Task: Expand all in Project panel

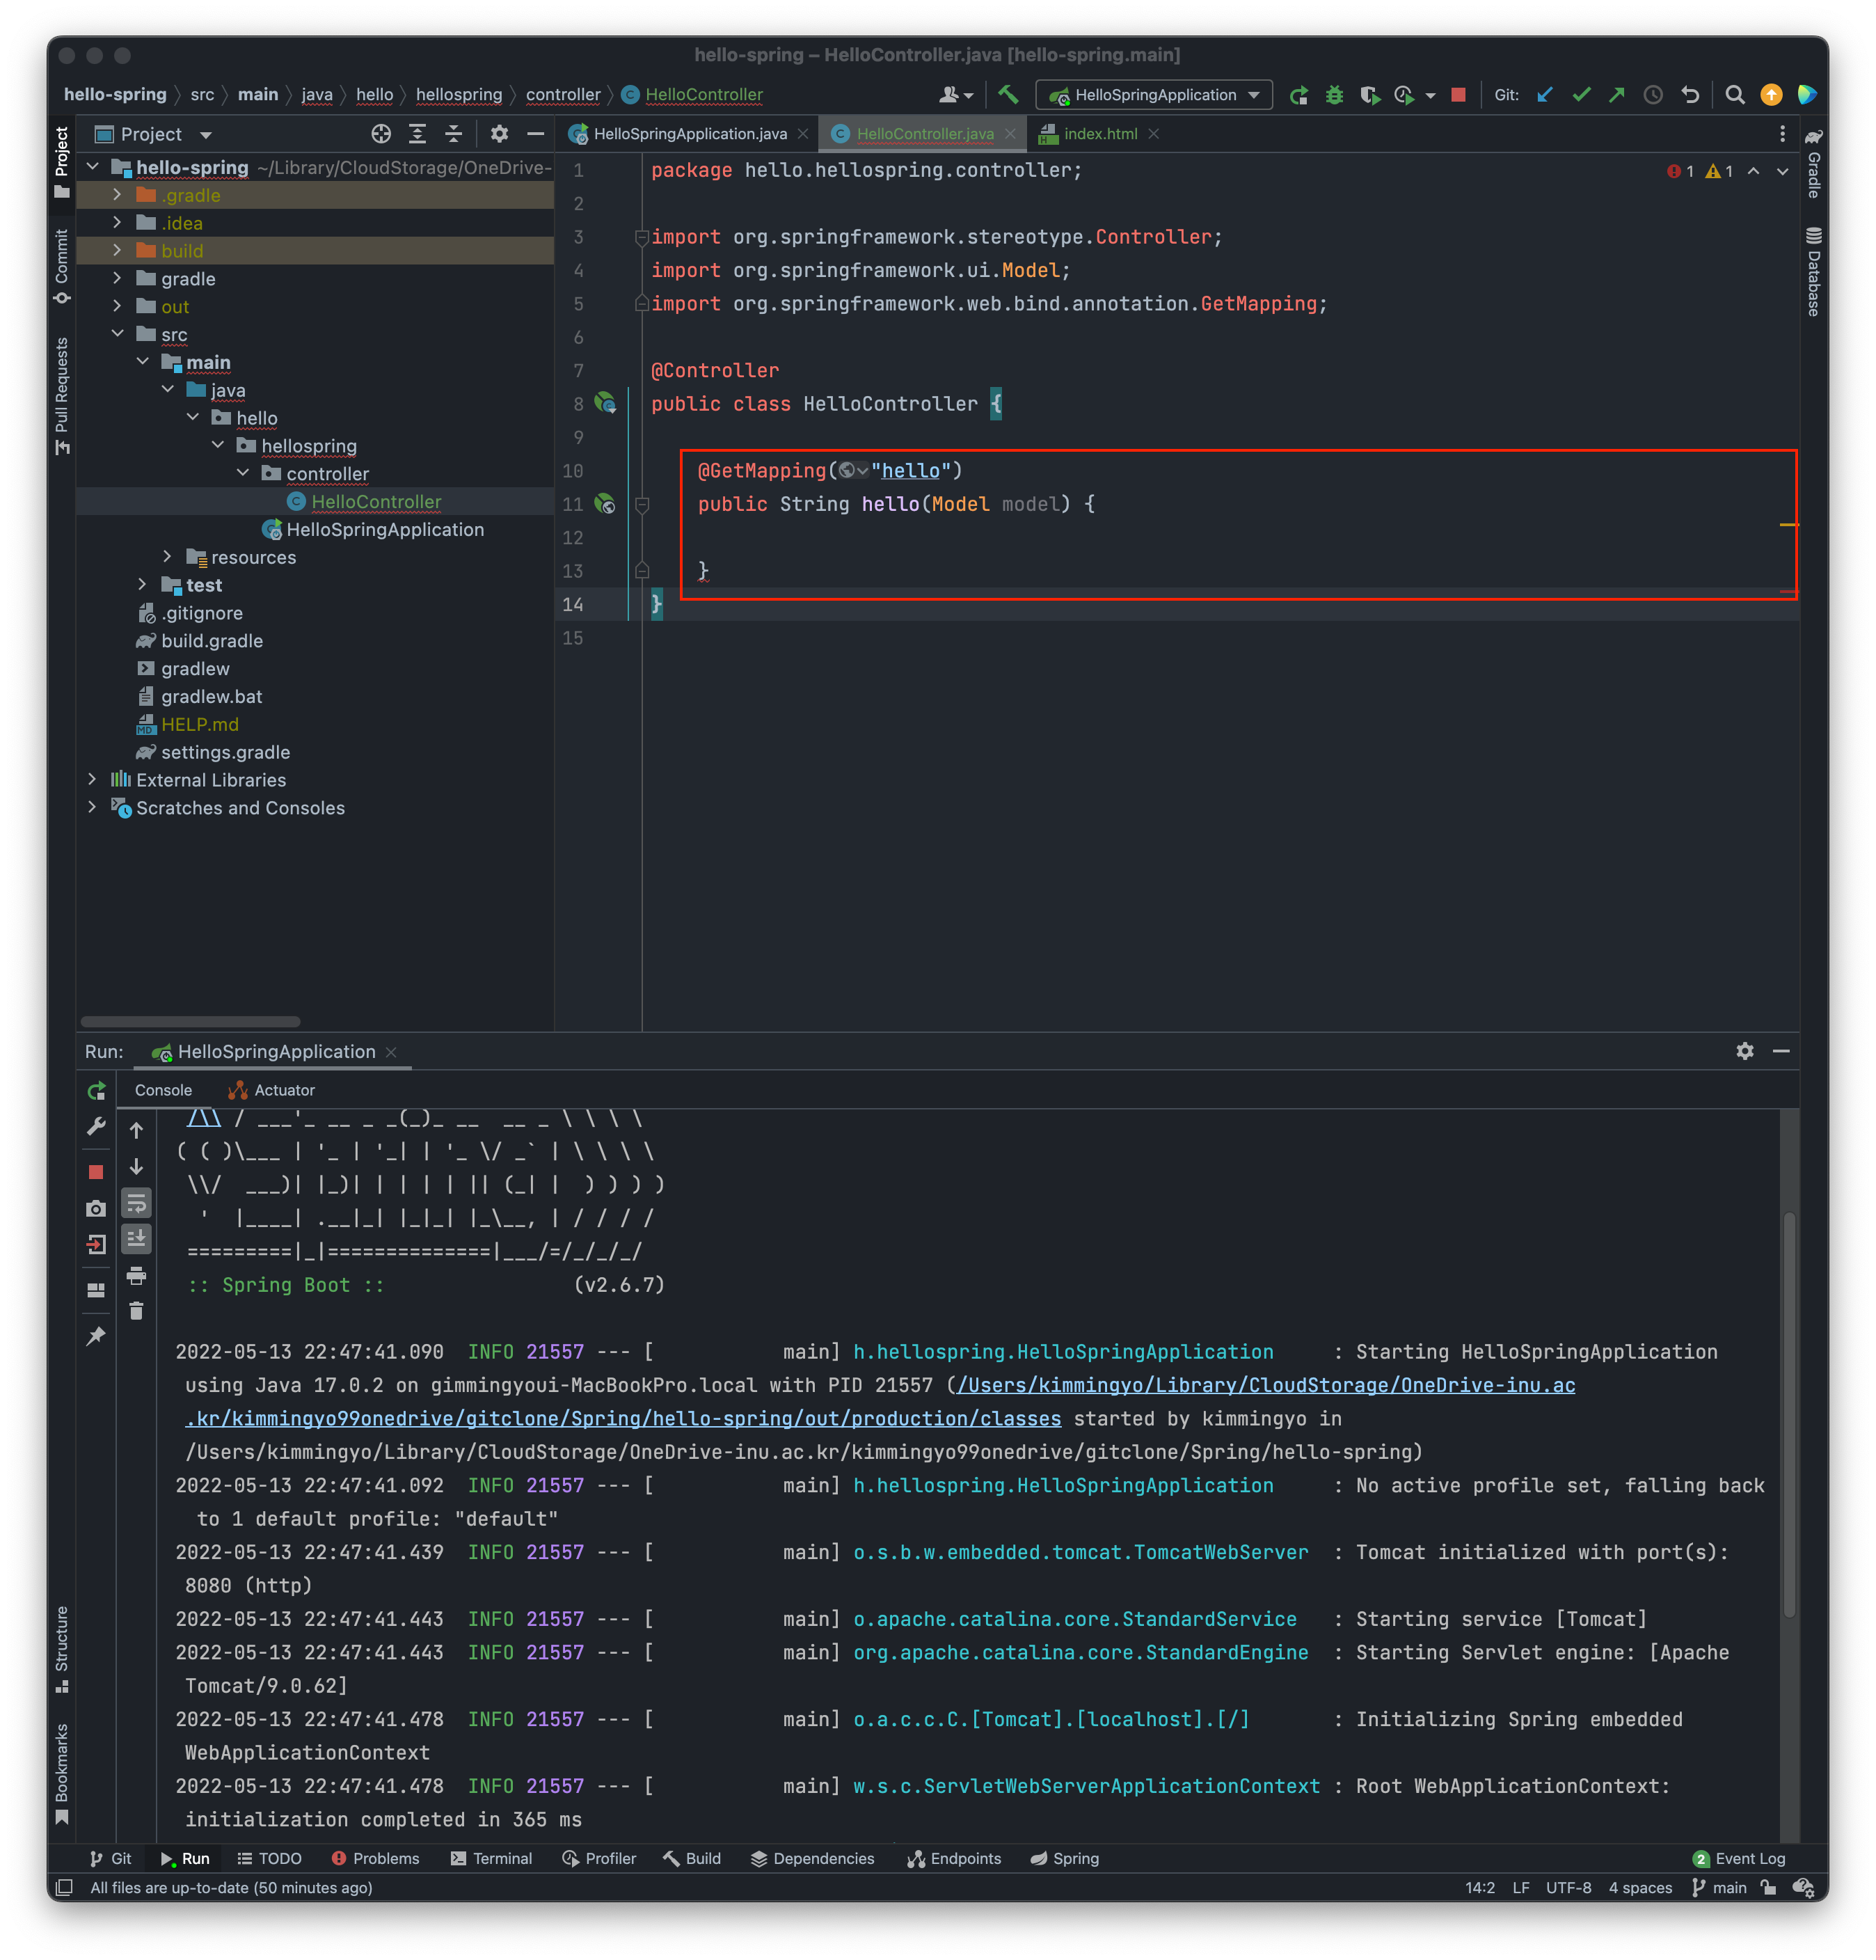Action: 417,134
